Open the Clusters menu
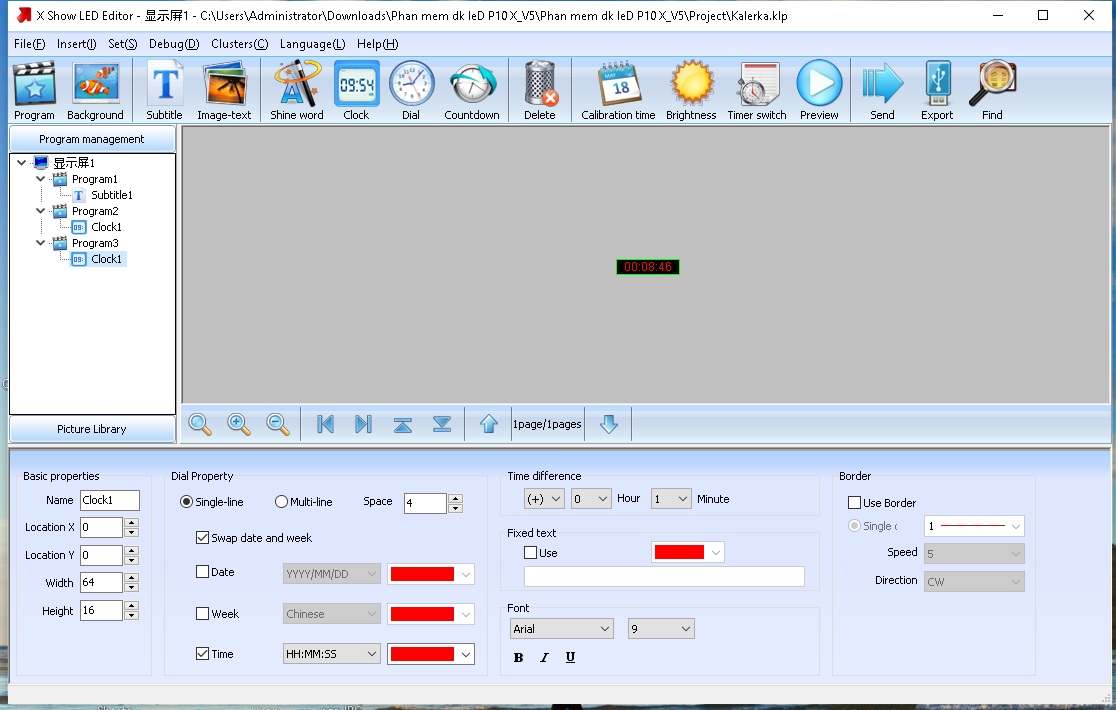 point(239,44)
